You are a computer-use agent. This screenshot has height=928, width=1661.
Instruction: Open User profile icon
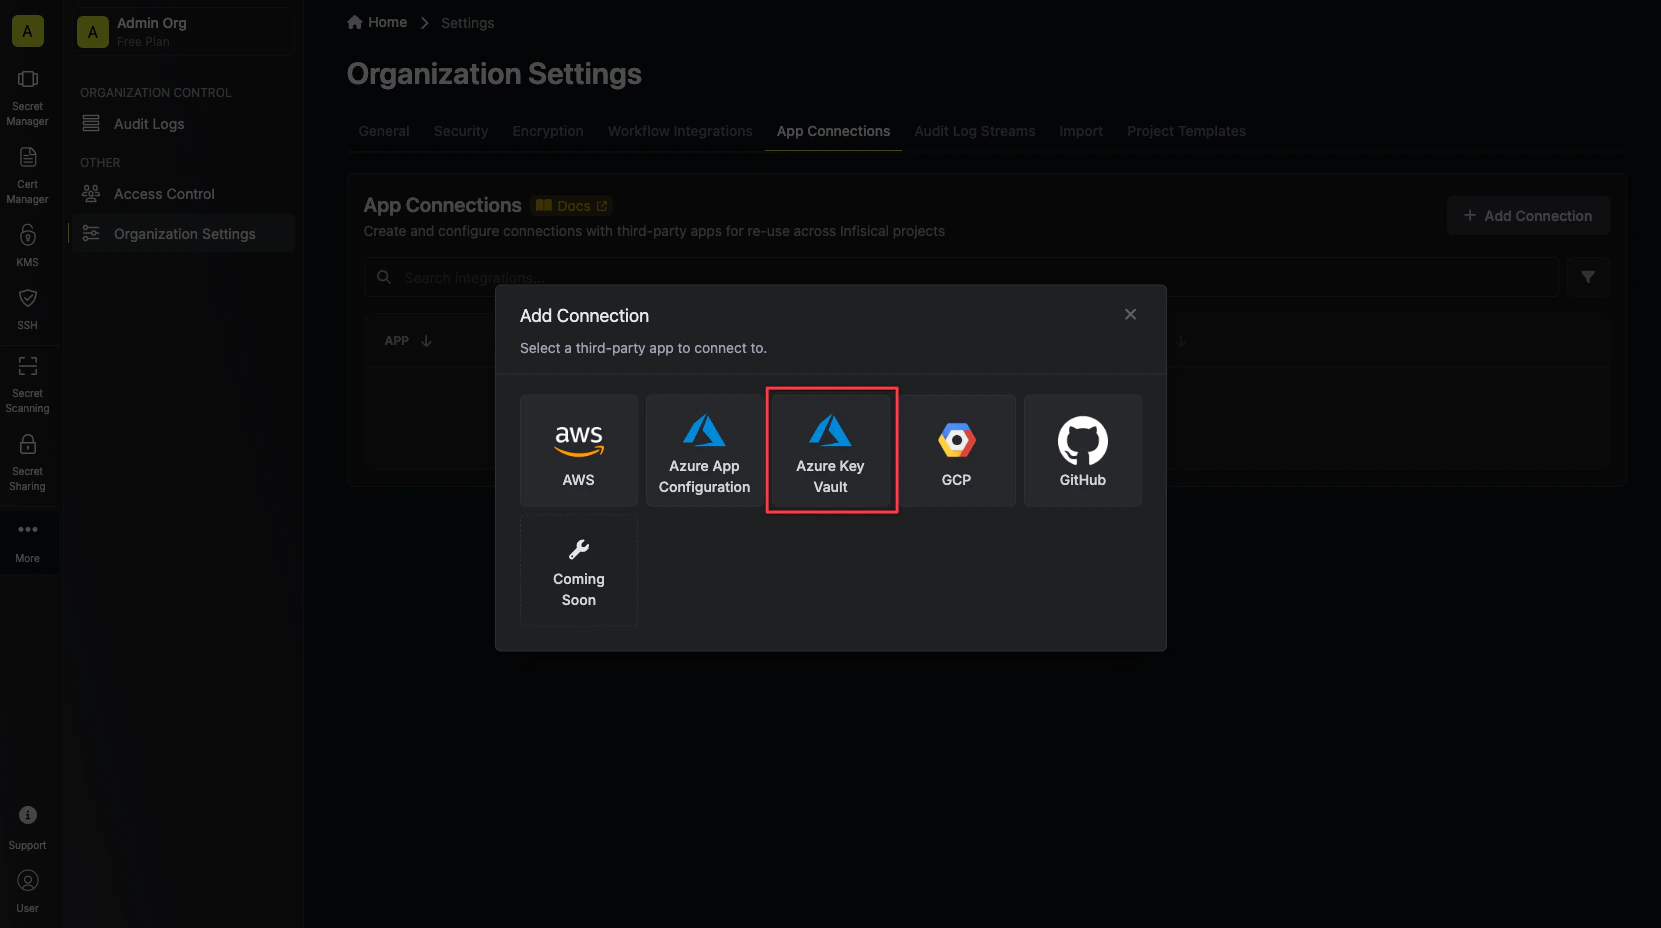(x=28, y=881)
